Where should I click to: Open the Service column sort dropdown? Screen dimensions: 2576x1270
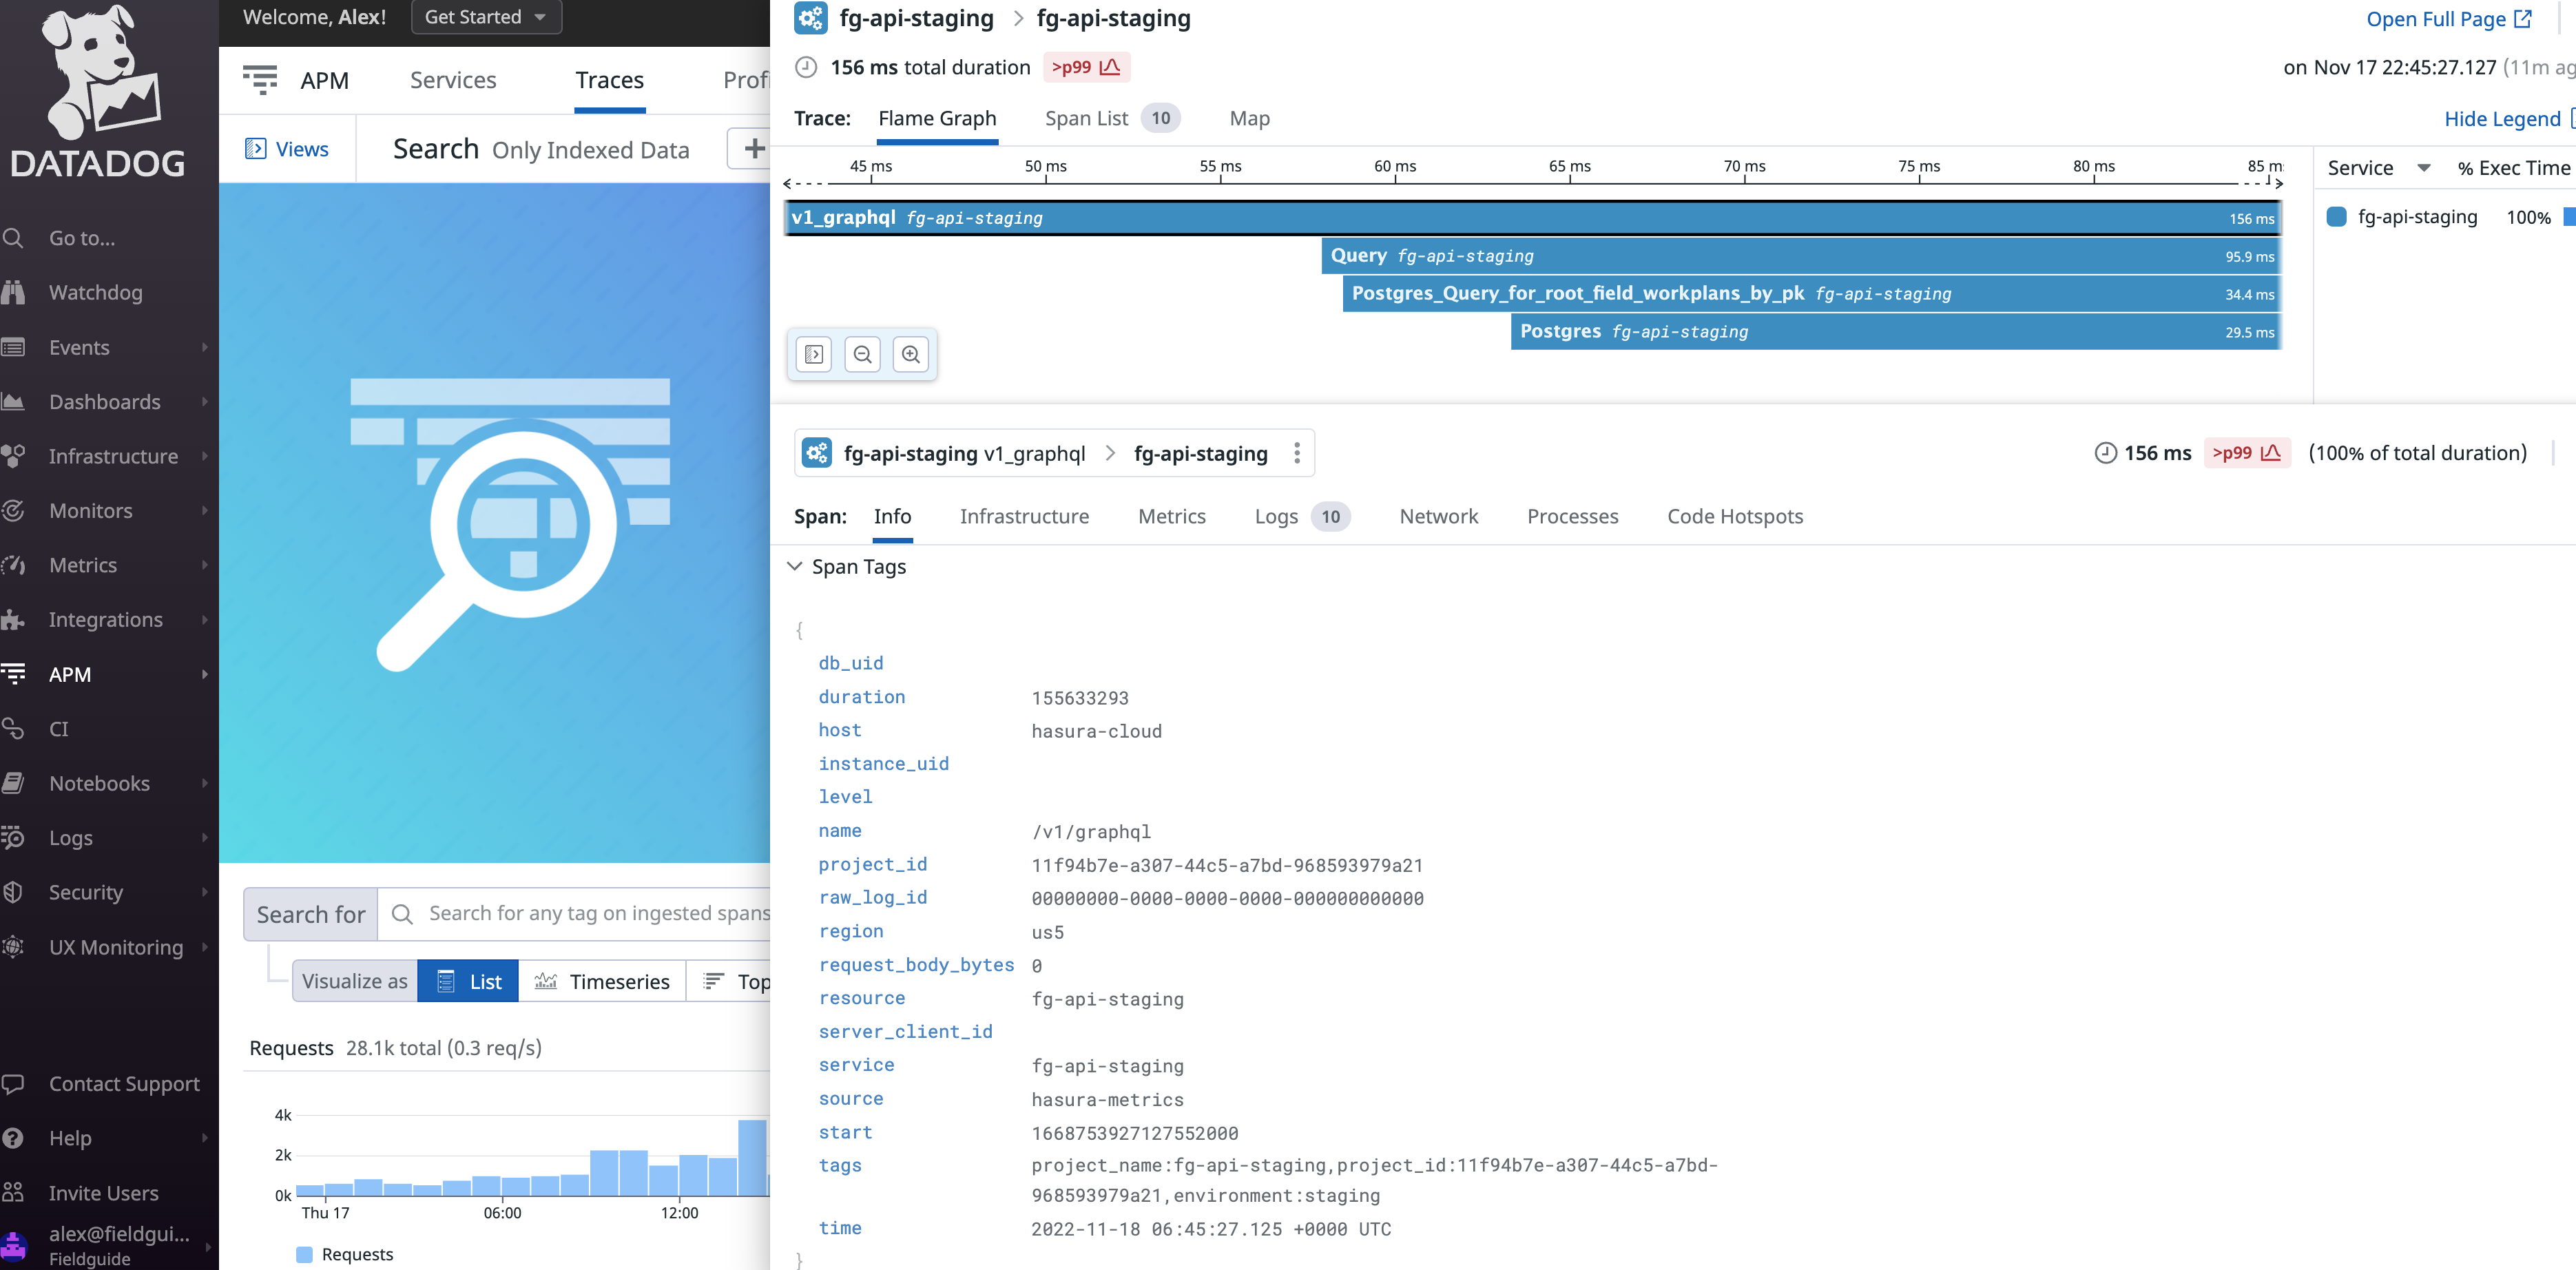tap(2423, 167)
